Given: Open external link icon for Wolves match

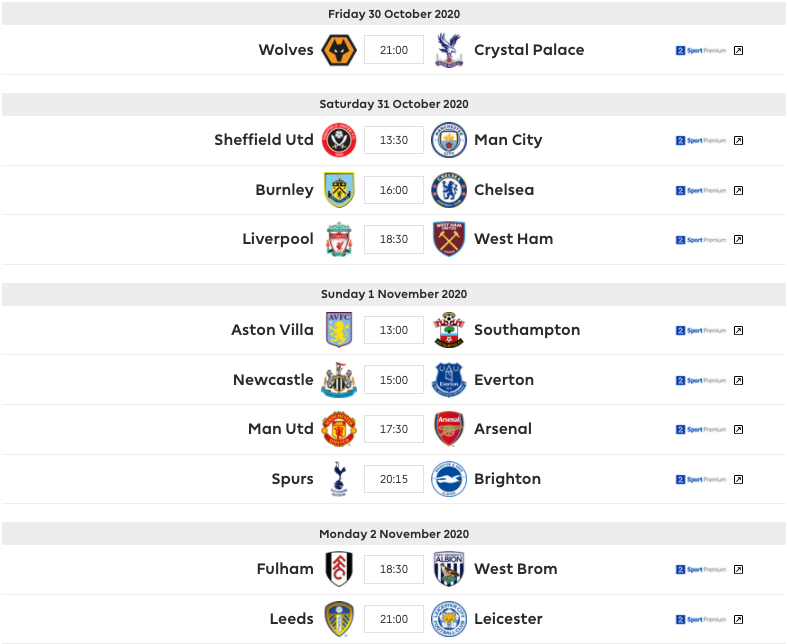Looking at the screenshot, I should [x=738, y=50].
